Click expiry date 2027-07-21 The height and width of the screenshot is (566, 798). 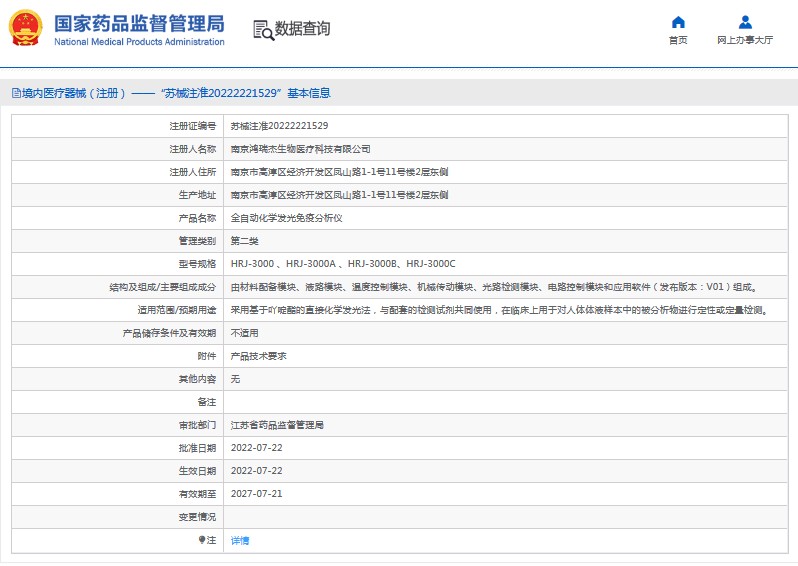click(256, 494)
